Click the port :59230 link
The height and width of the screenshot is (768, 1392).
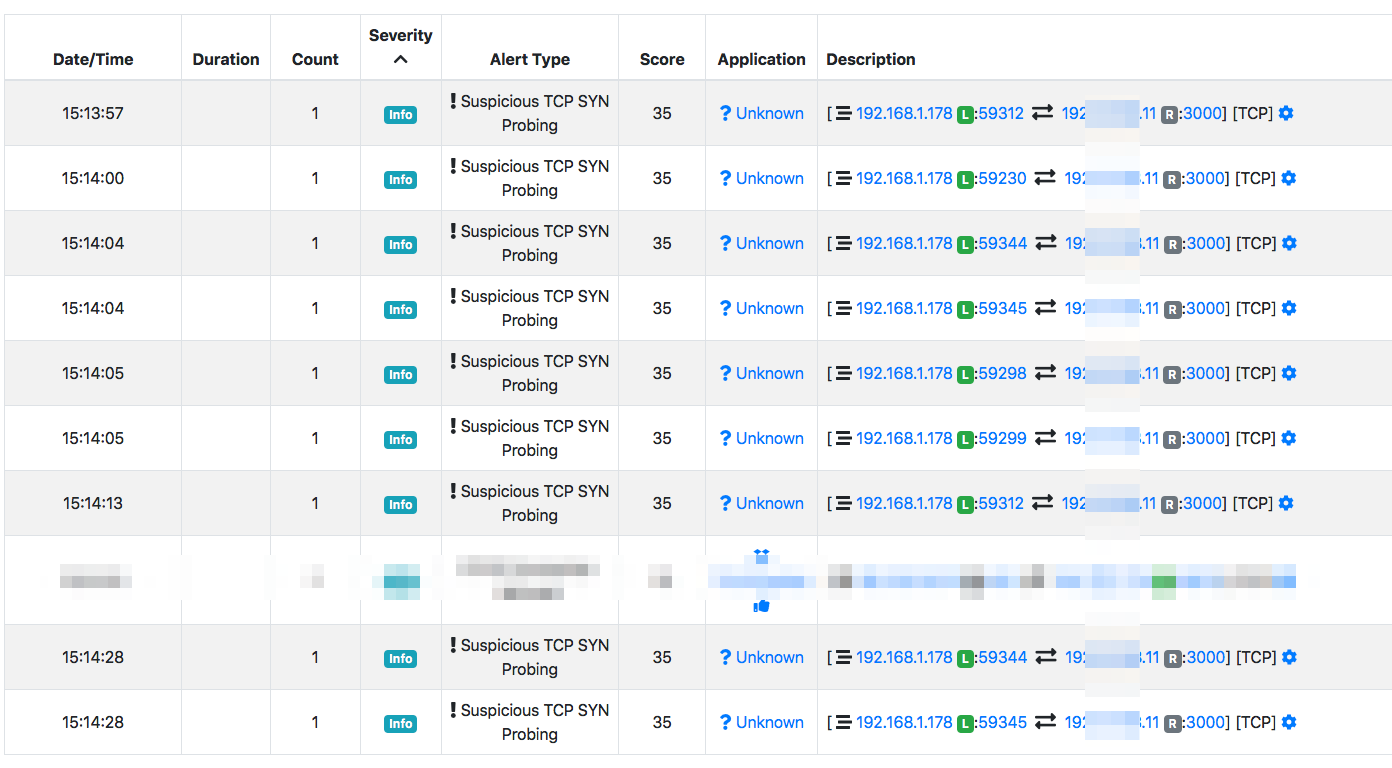pyautogui.click(x=1001, y=178)
